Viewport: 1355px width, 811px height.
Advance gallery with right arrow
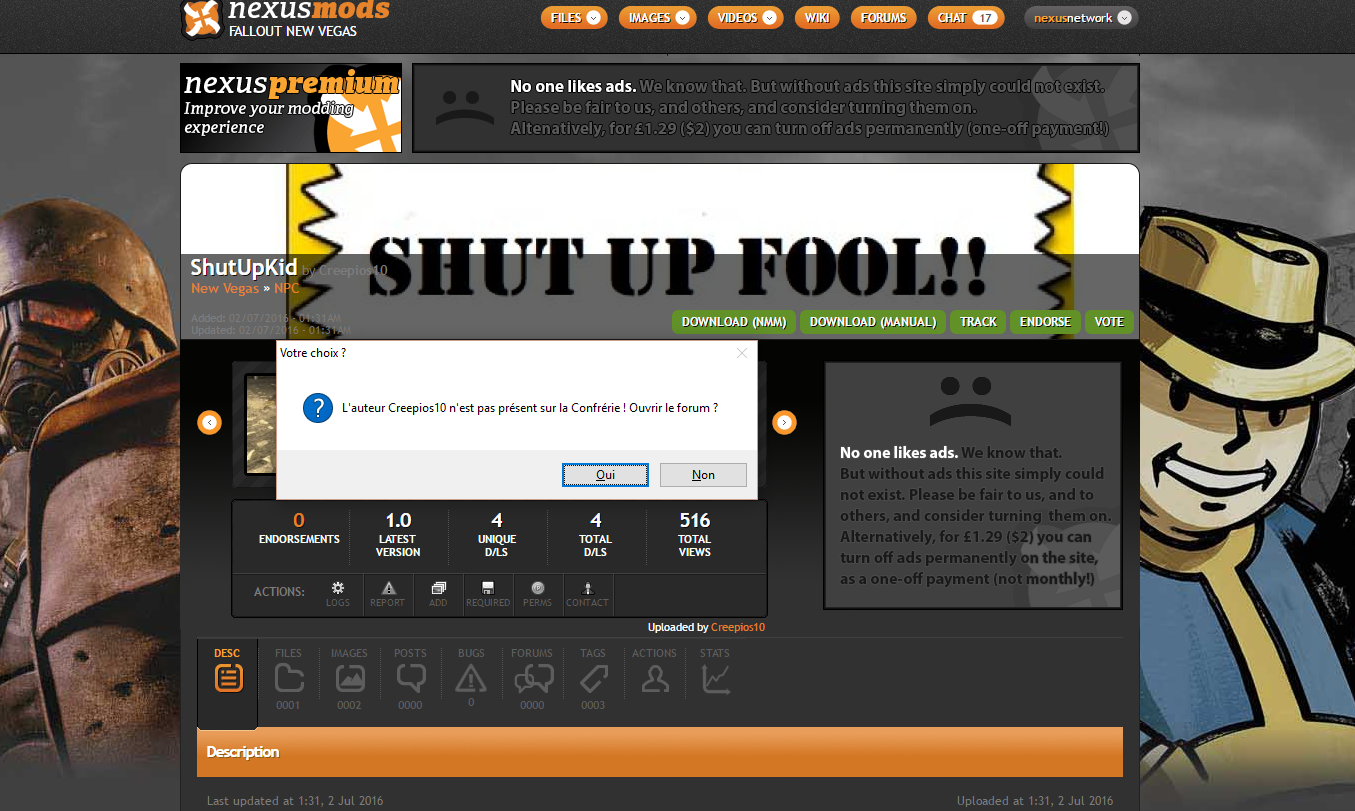point(784,423)
